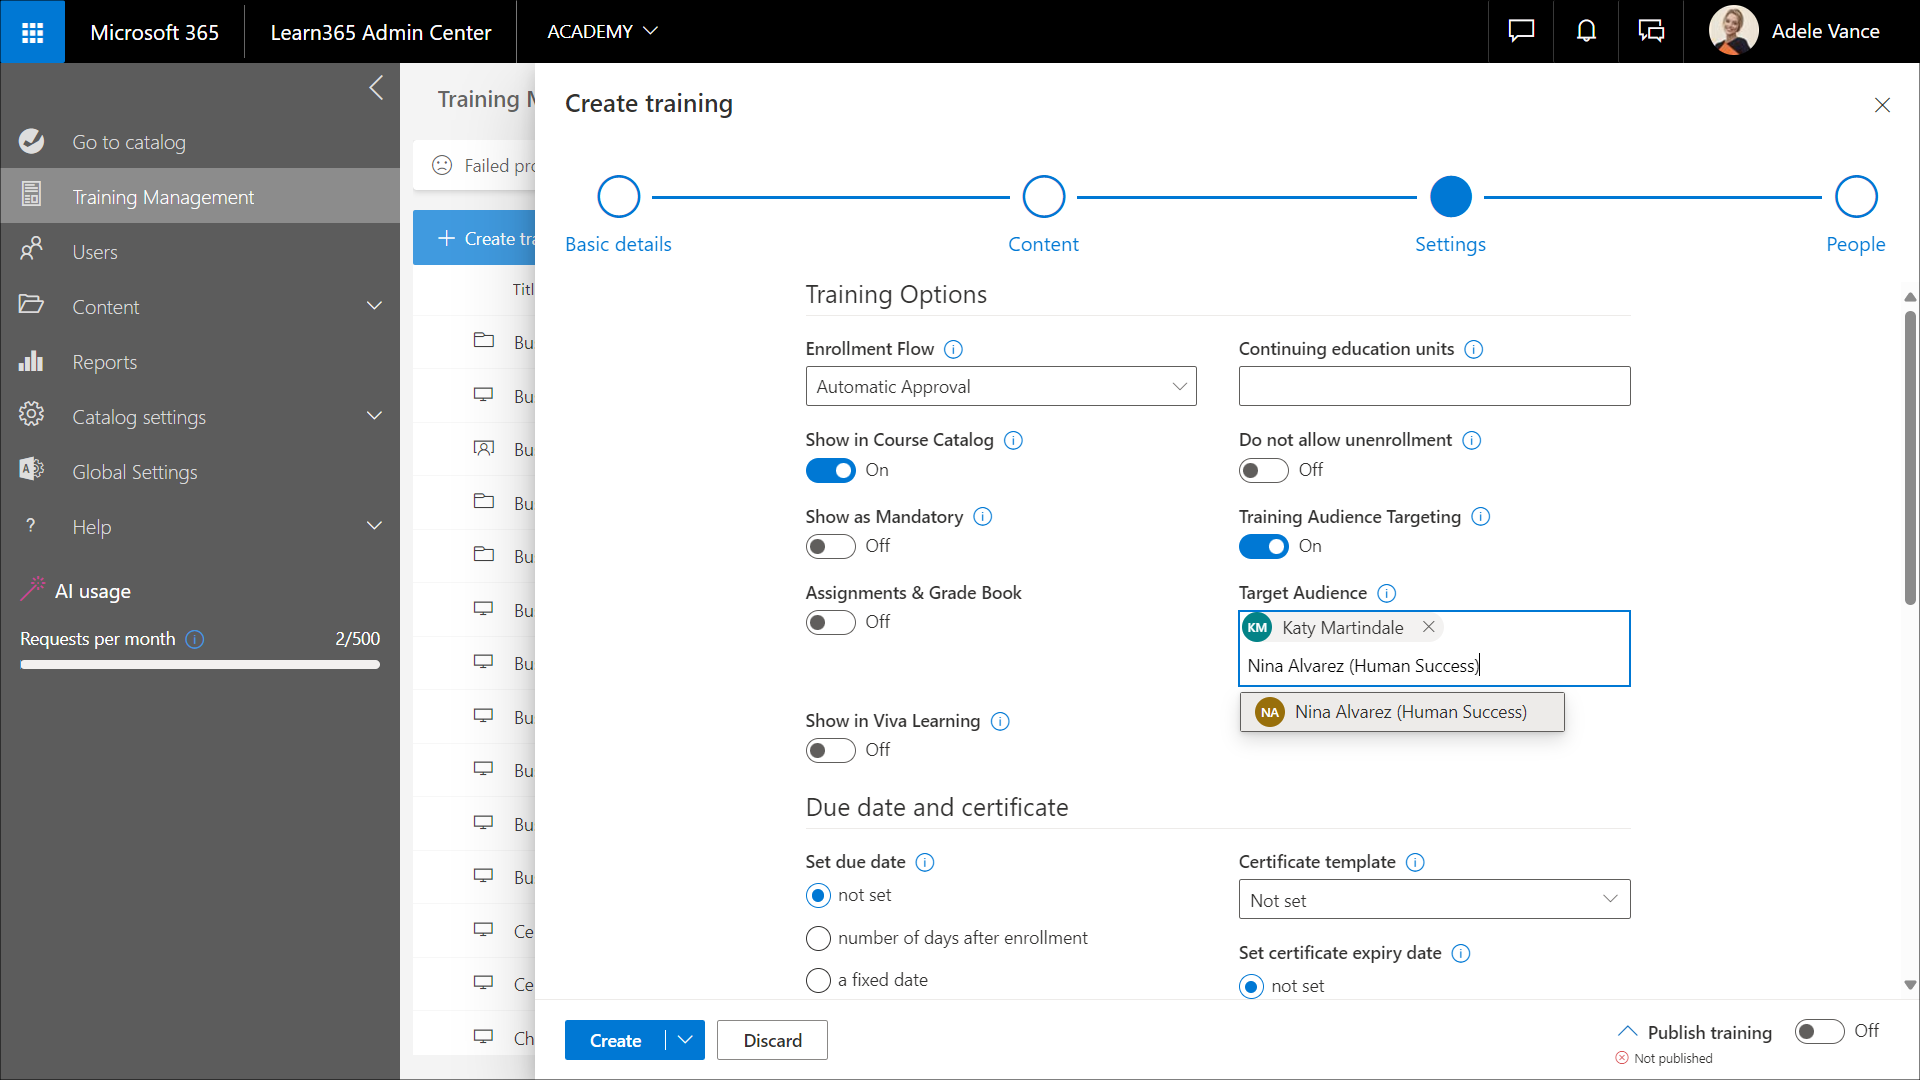Image resolution: width=1920 pixels, height=1080 pixels.
Task: Expand the Catalog settings menu chevron
Action: (374, 416)
